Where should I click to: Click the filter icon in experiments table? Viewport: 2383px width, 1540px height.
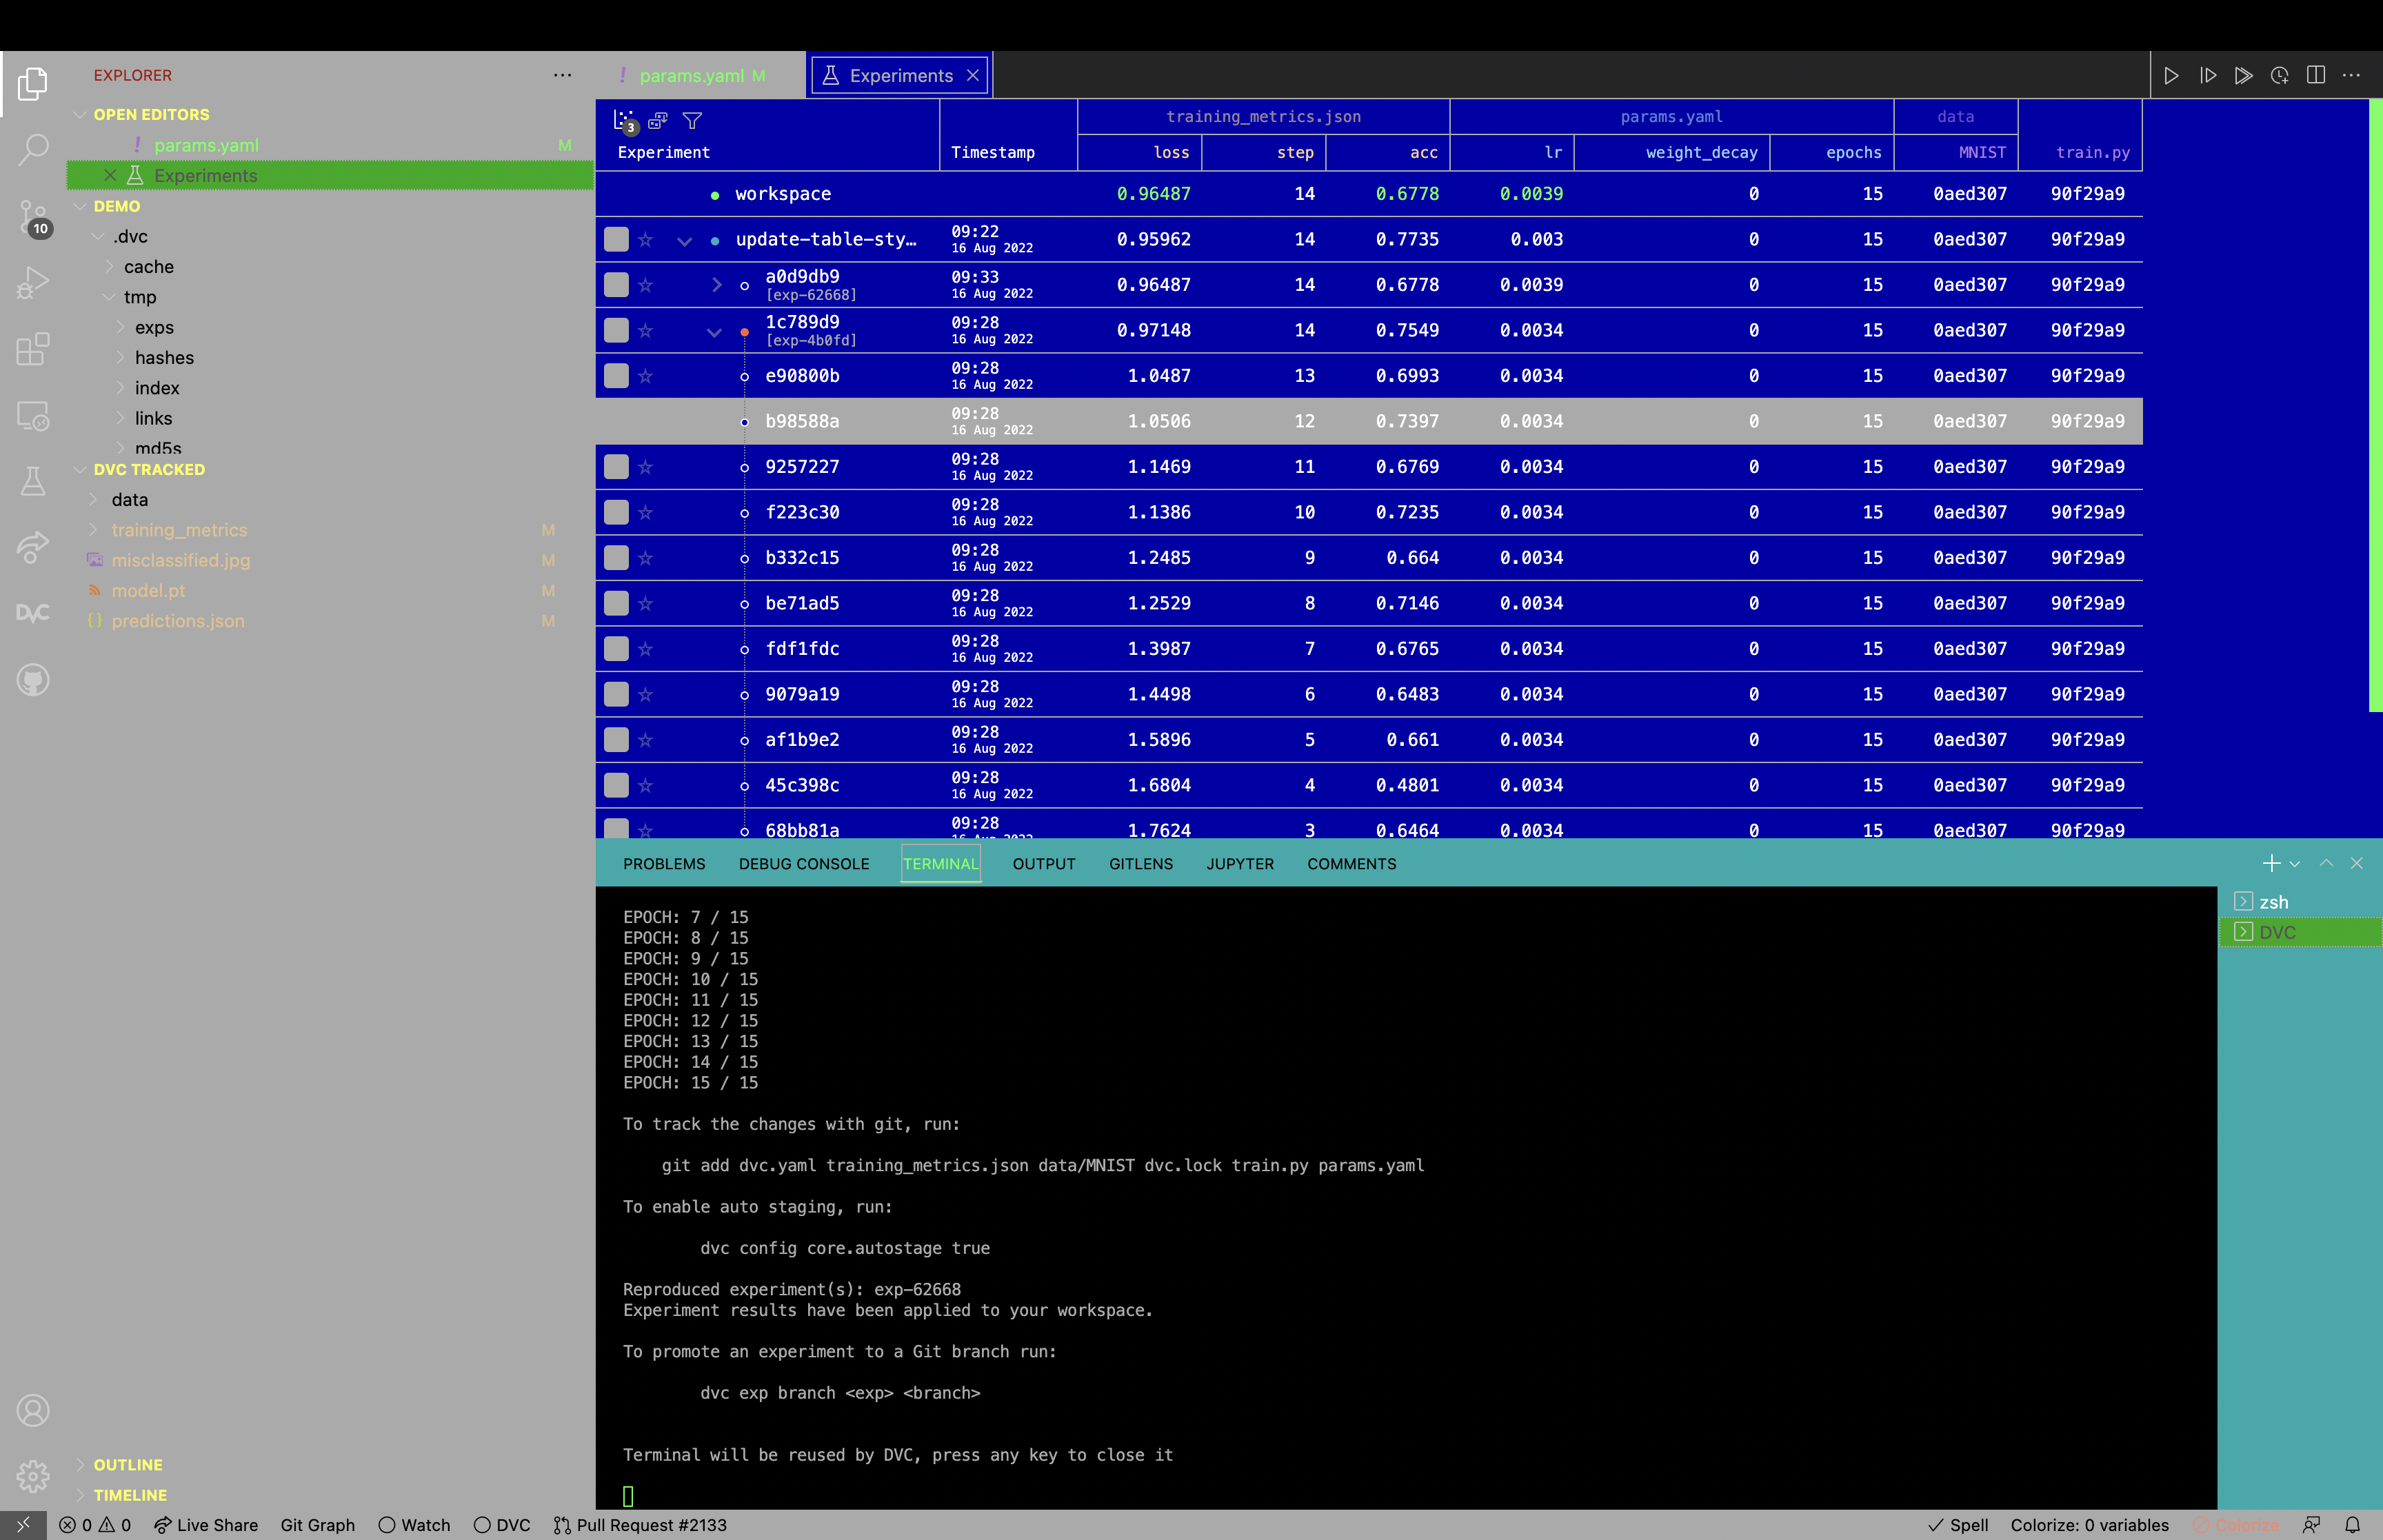tap(692, 121)
